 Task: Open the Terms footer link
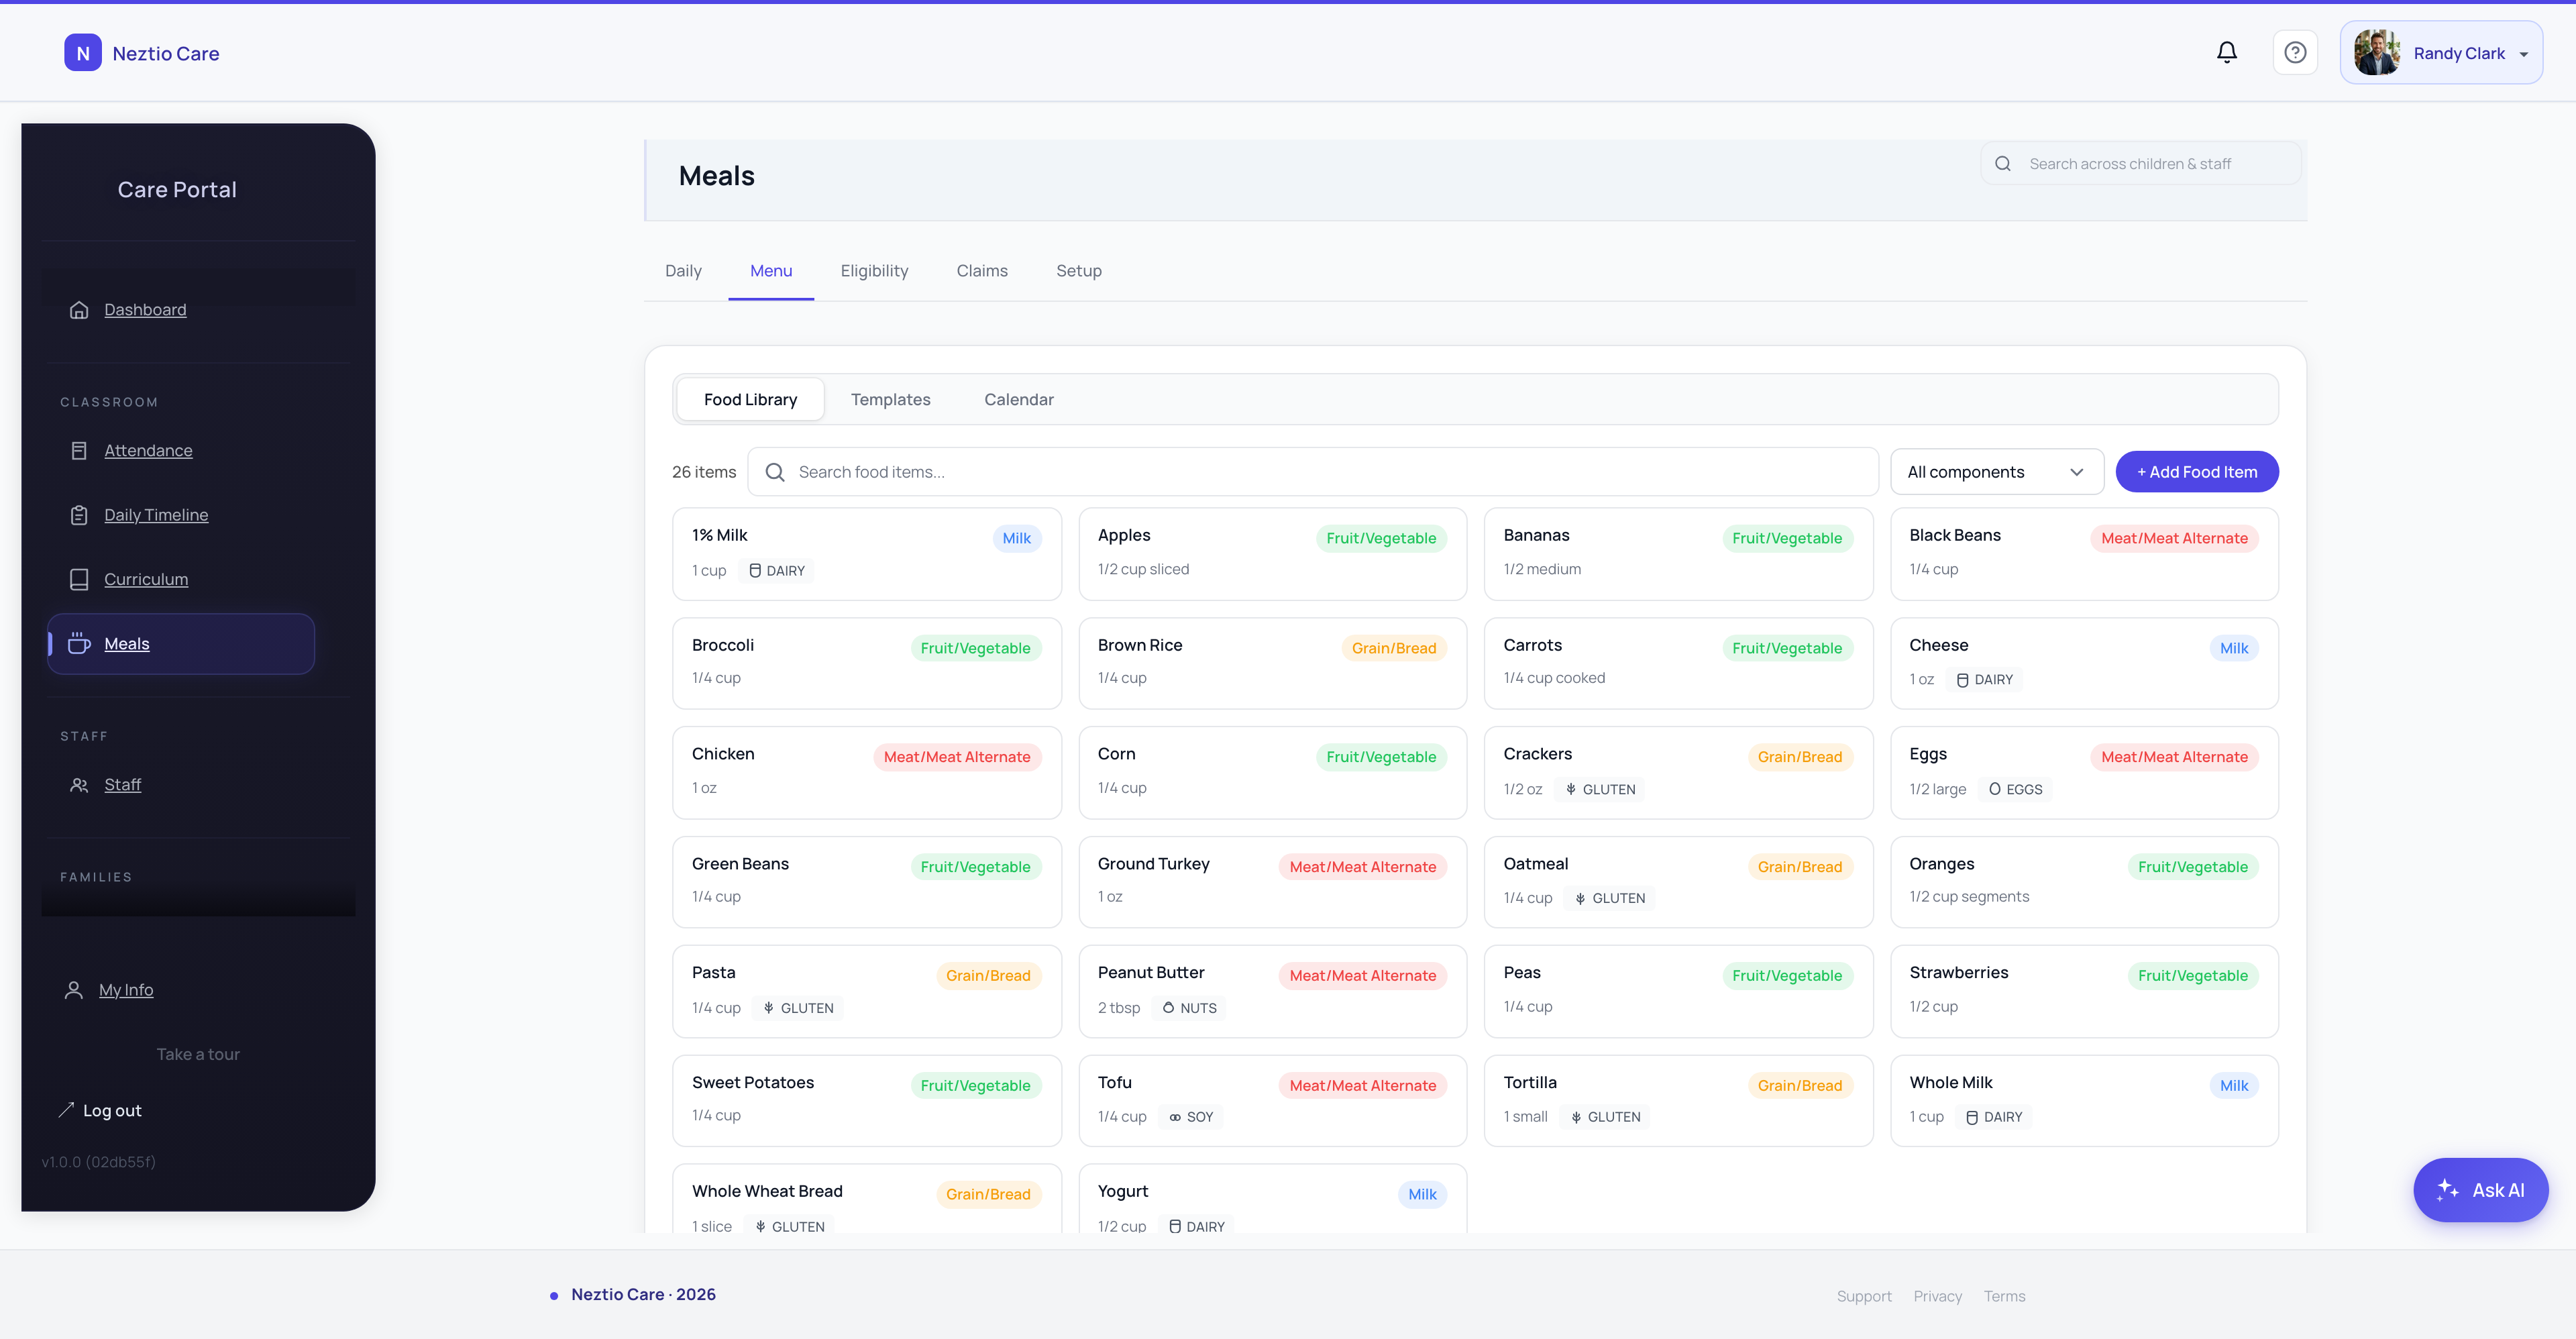2004,1296
